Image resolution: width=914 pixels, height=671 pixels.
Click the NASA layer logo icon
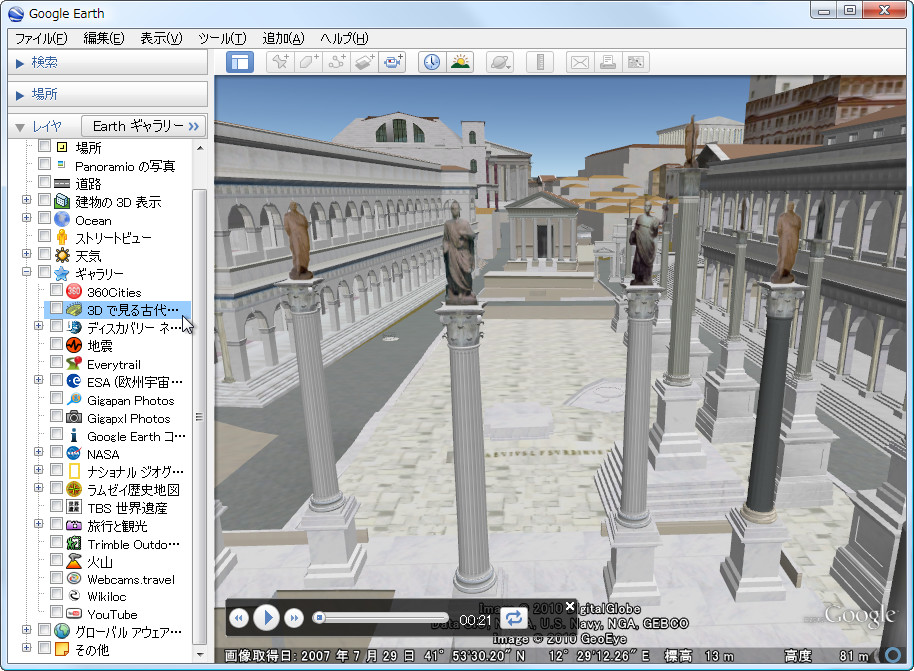(x=74, y=453)
